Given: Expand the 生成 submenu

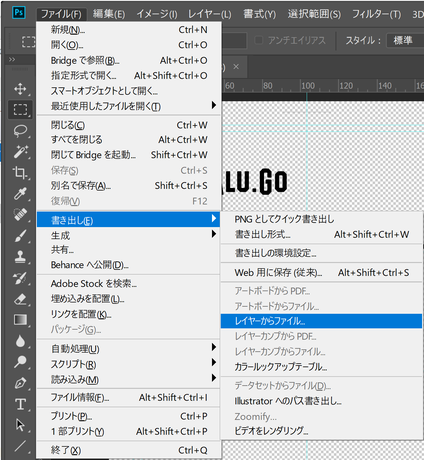Looking at the screenshot, I should click(128, 235).
